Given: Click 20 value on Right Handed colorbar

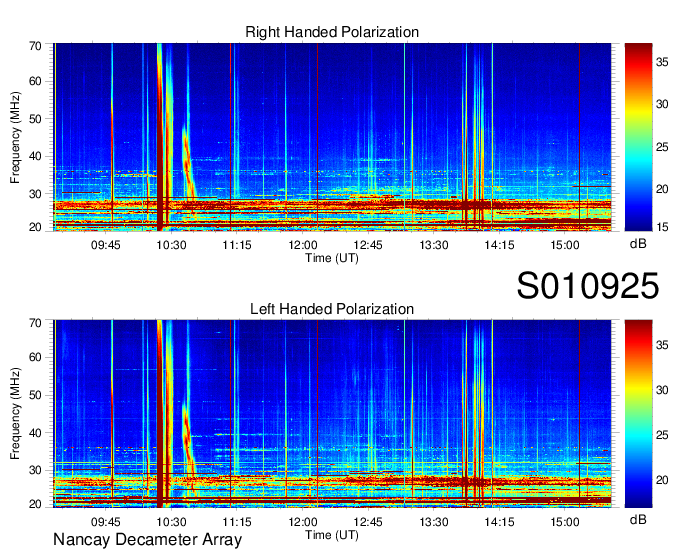Looking at the screenshot, I should coord(662,189).
